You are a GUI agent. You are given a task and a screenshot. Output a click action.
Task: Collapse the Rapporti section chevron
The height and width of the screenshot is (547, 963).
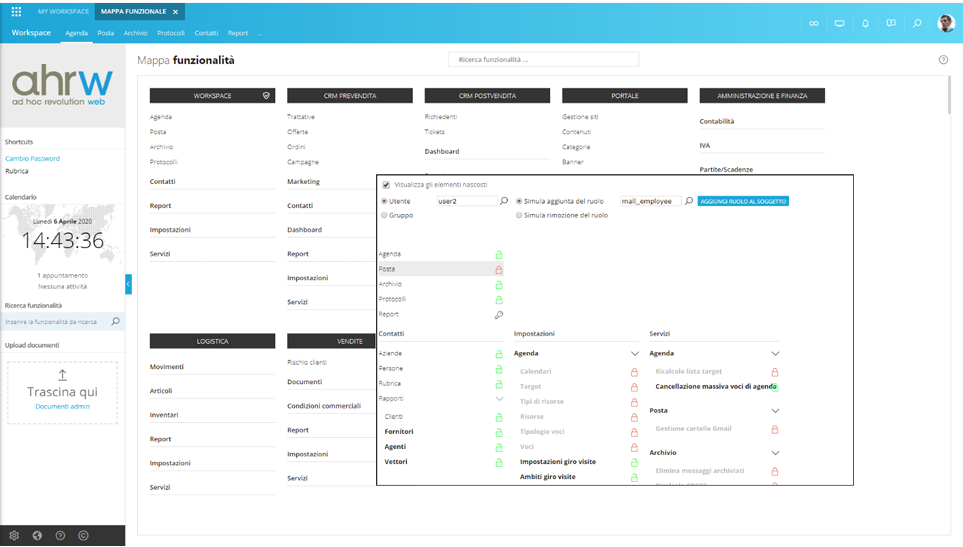pos(499,399)
